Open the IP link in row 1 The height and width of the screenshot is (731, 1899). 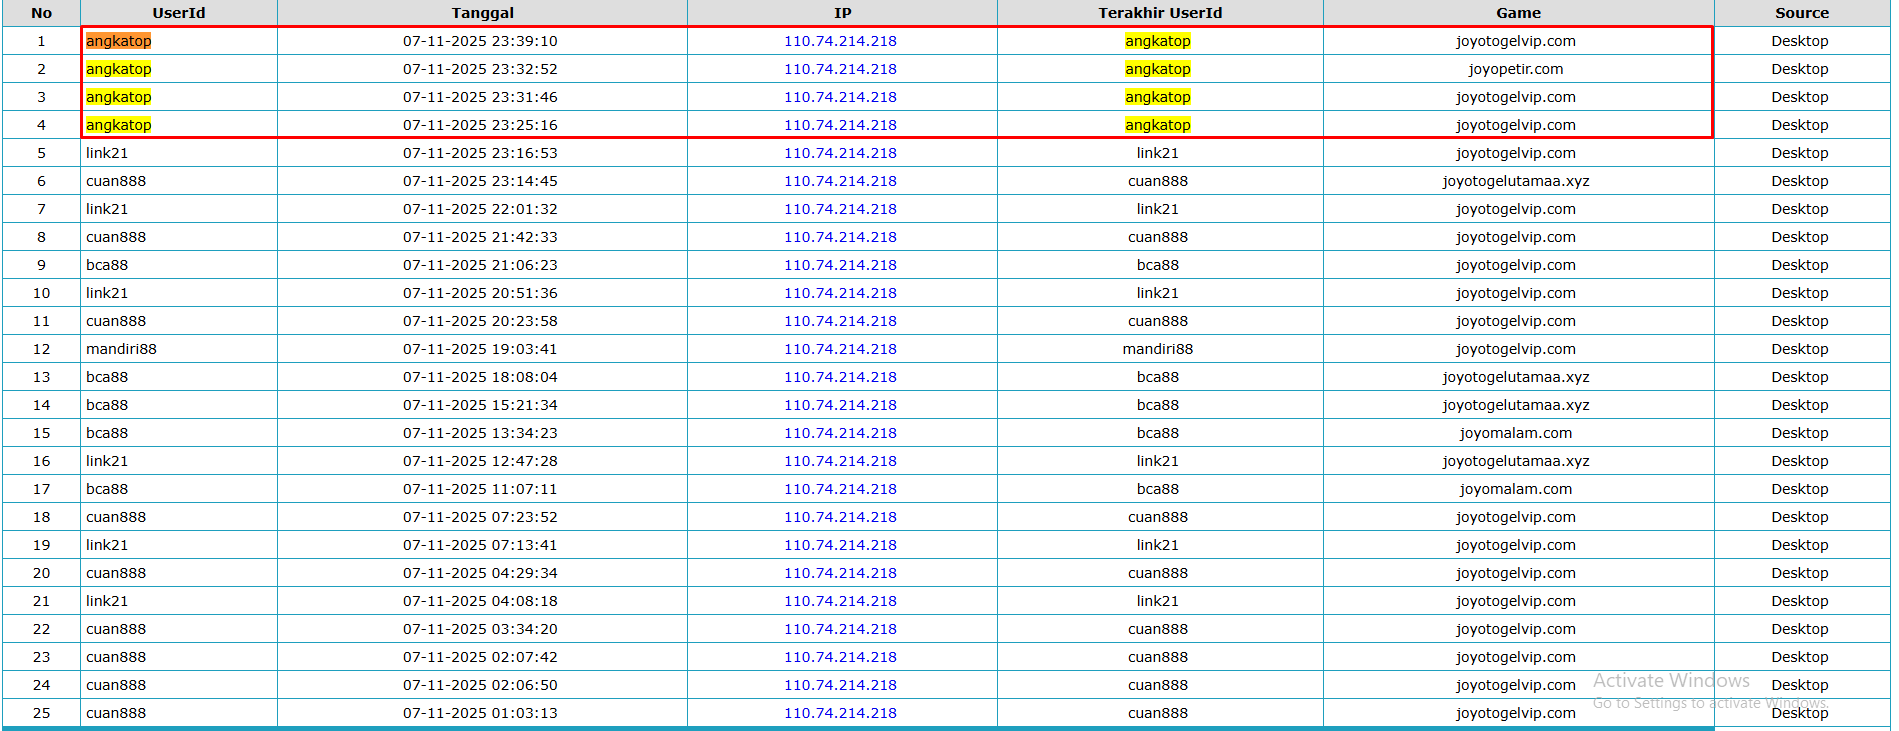840,41
